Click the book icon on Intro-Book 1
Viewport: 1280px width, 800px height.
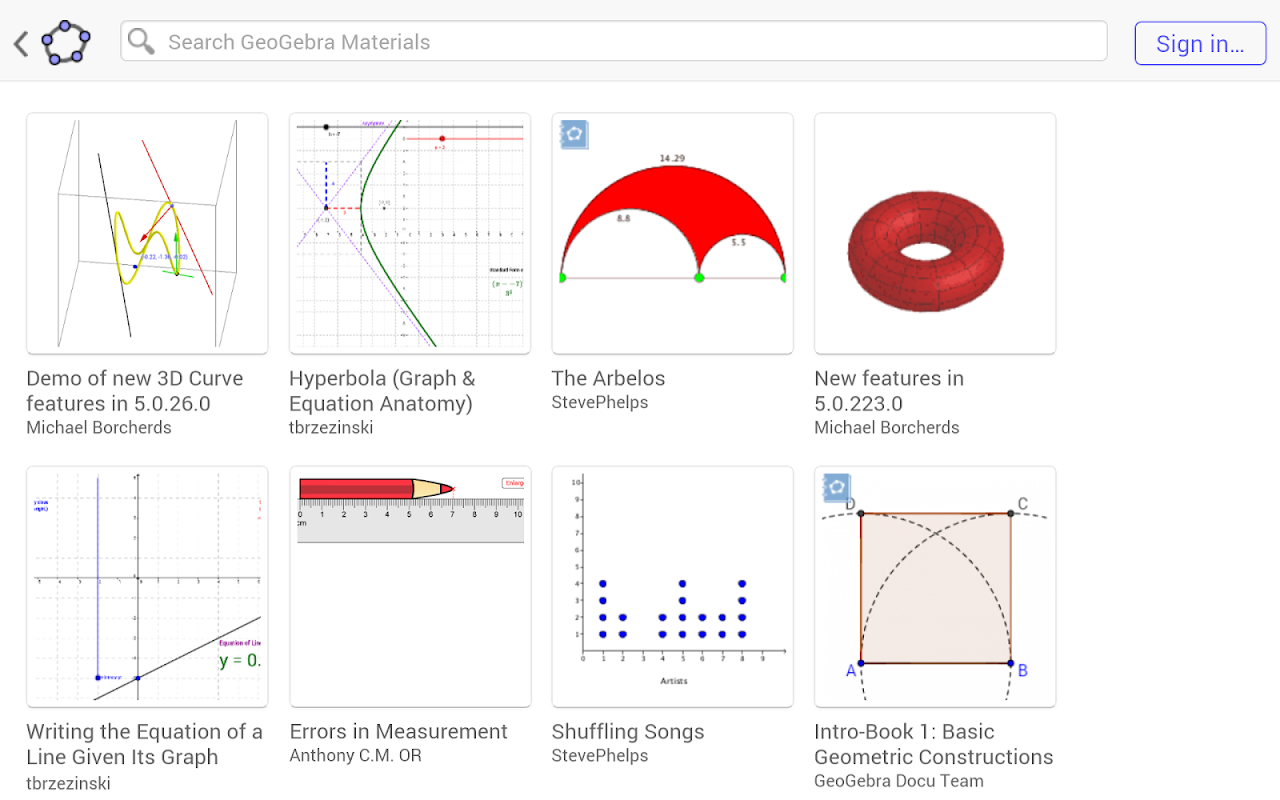pyautogui.click(x=837, y=488)
